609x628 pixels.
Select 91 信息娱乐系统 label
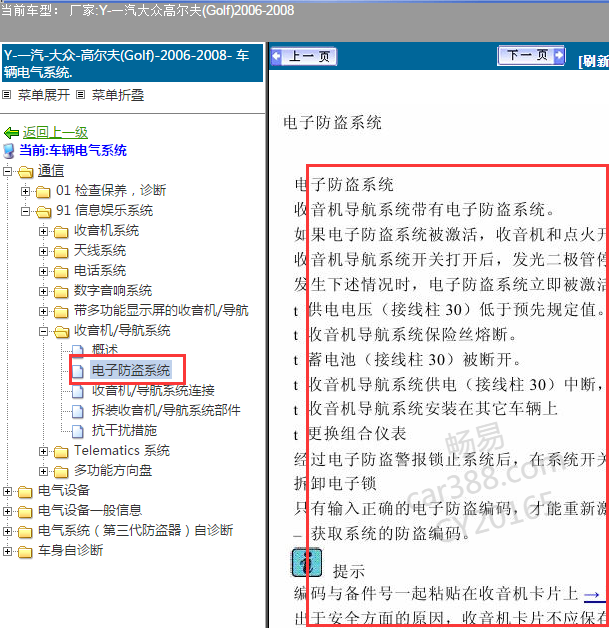tap(105, 210)
